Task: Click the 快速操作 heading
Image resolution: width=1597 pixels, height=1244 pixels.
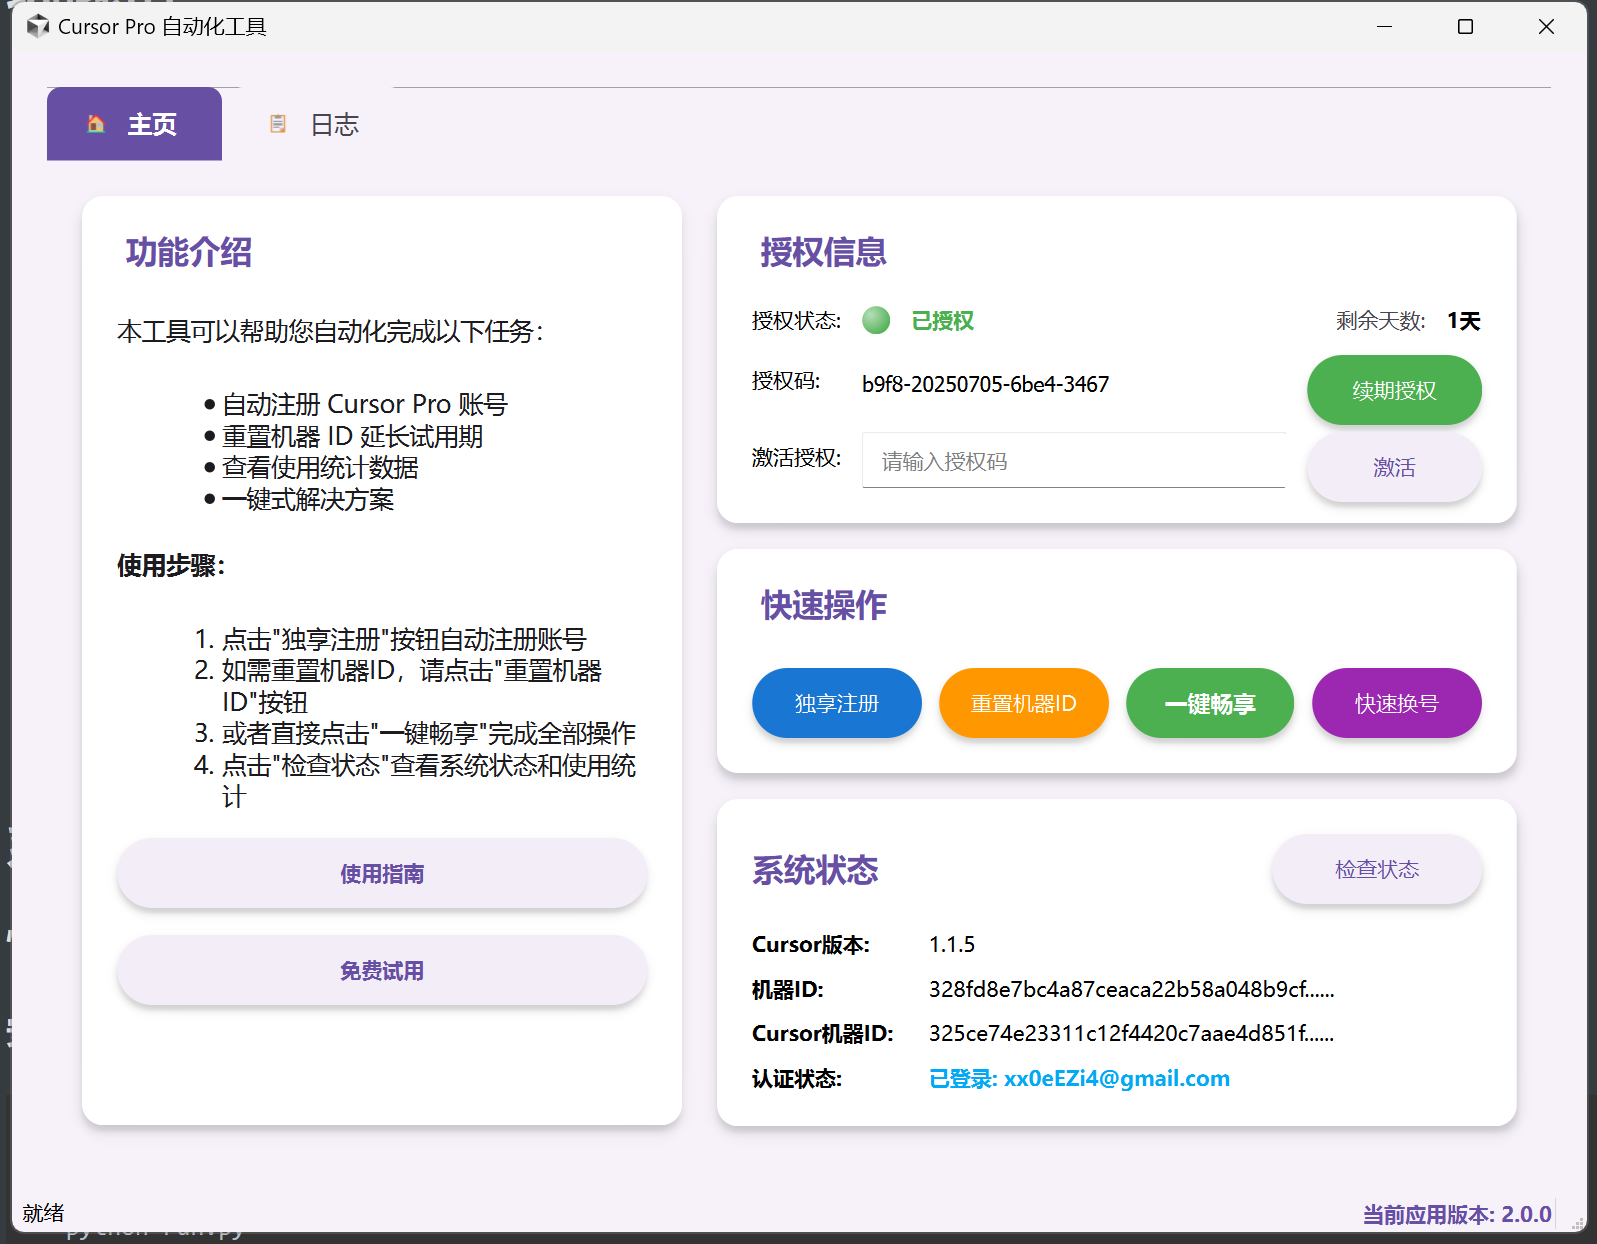Action: [823, 605]
